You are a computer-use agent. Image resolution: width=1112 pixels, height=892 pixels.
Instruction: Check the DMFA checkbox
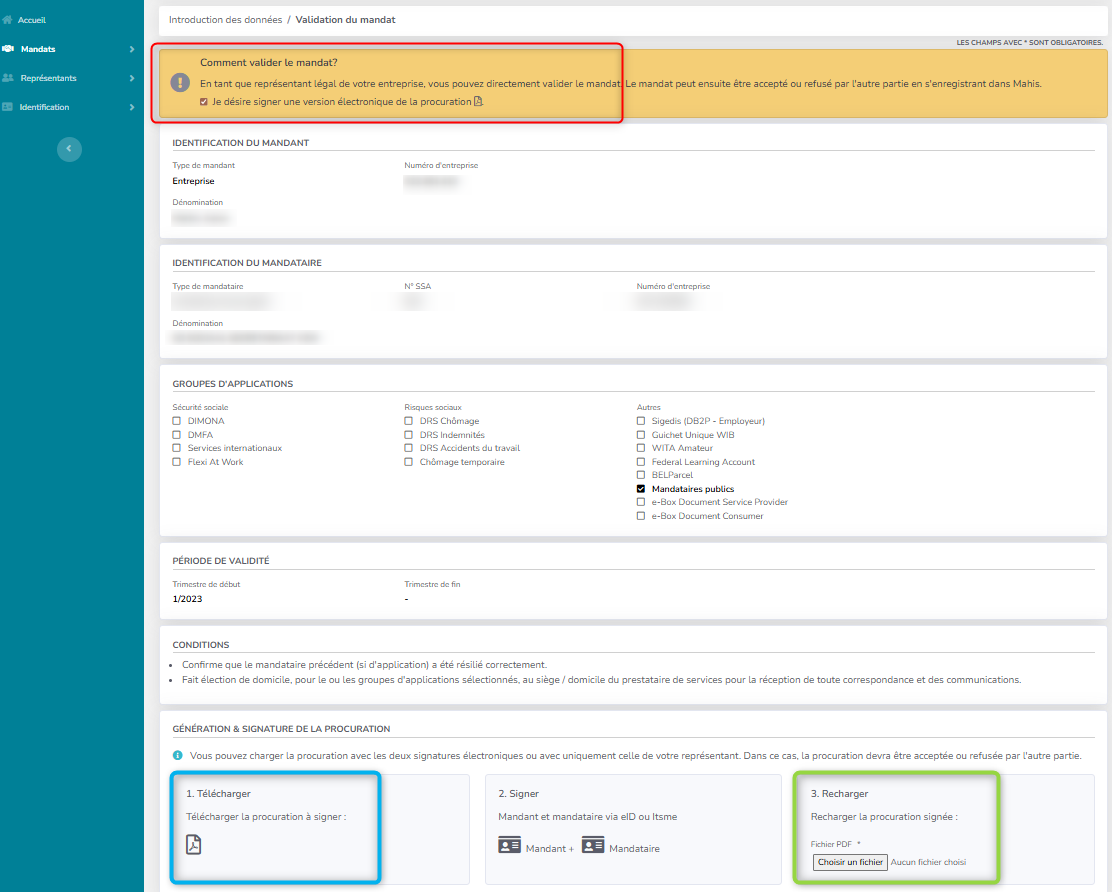(177, 435)
